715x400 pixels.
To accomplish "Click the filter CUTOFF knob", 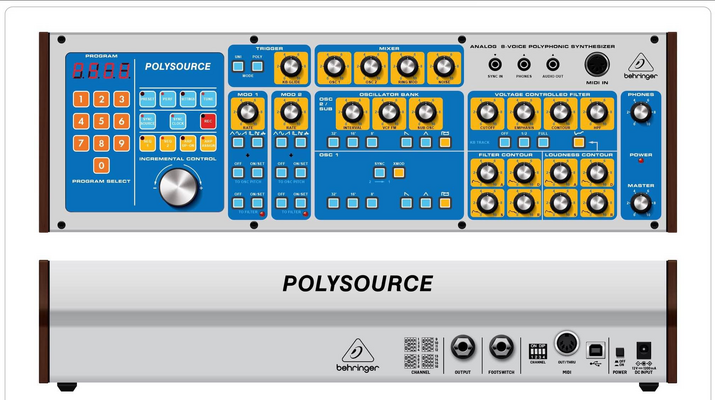I will click(x=487, y=112).
